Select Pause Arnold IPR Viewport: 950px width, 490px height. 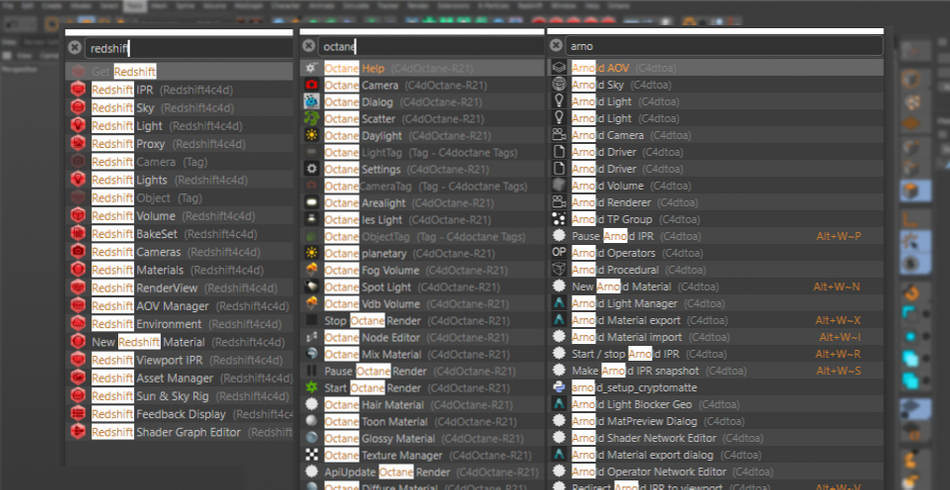(716, 236)
